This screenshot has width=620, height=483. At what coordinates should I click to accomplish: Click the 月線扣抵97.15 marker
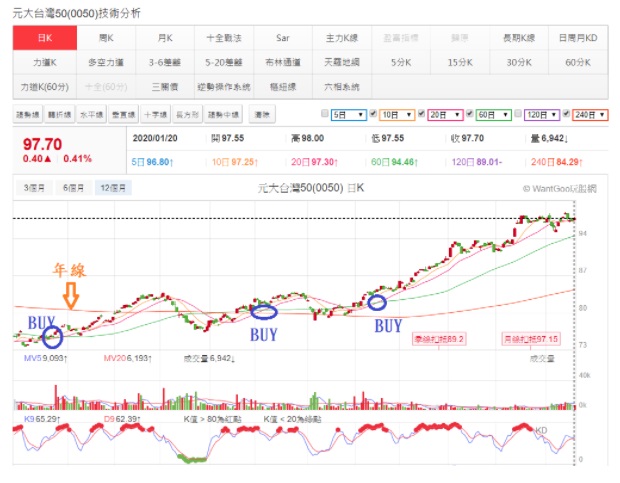(x=531, y=339)
